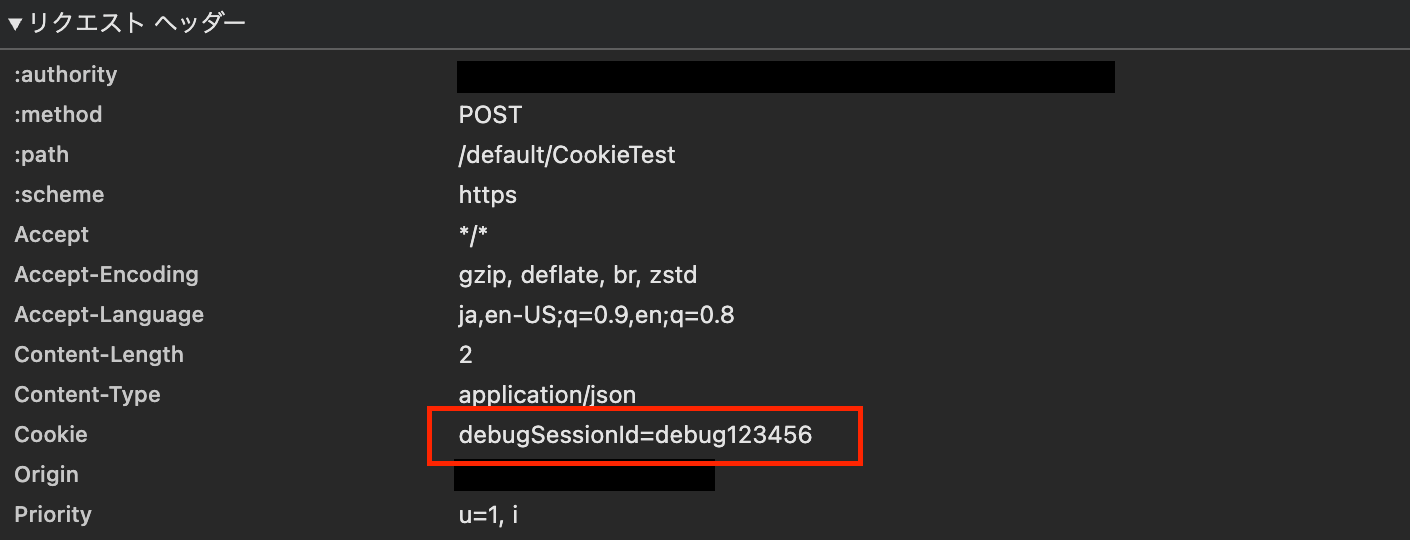Click the リクエスト ヘッダー section title

click(137, 23)
